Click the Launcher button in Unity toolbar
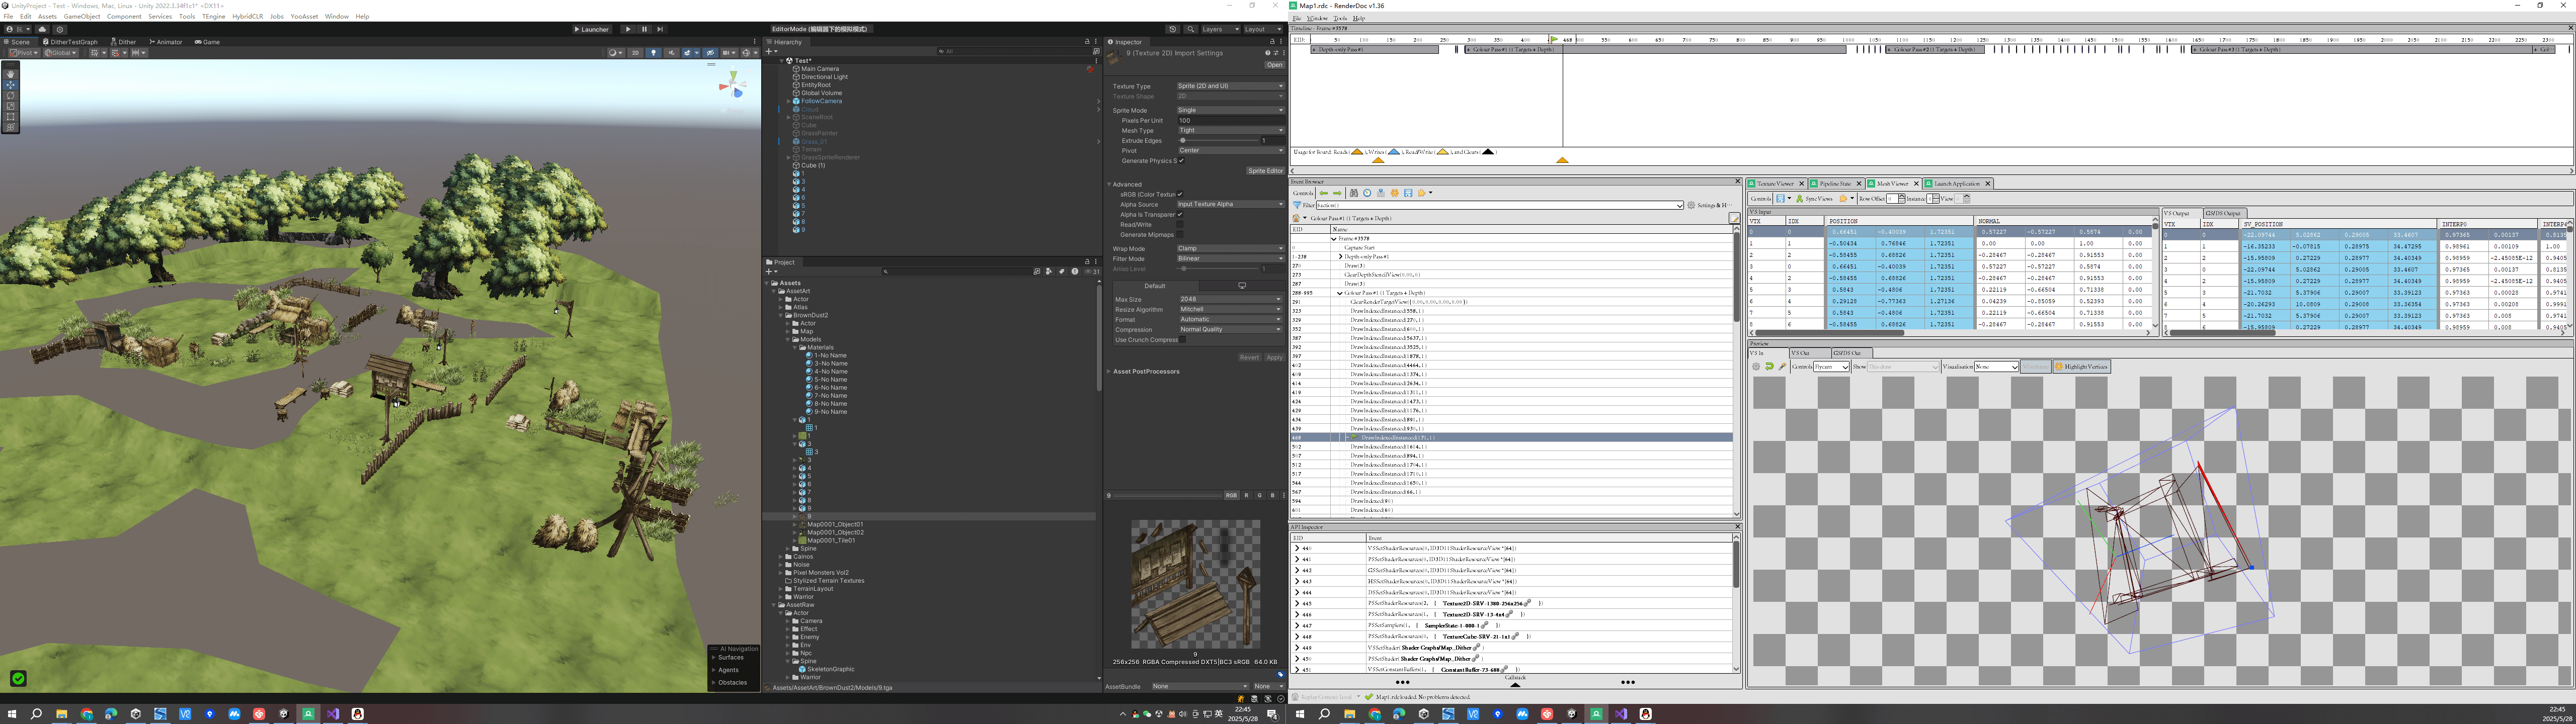 click(x=591, y=29)
